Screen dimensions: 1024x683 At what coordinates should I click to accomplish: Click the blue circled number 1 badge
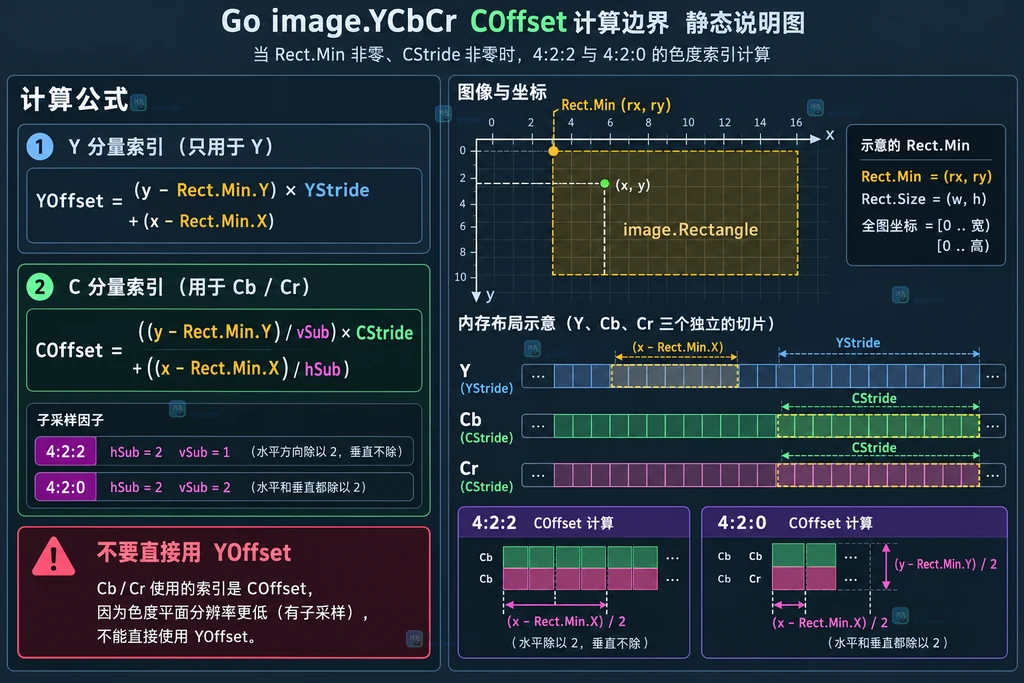click(x=40, y=146)
